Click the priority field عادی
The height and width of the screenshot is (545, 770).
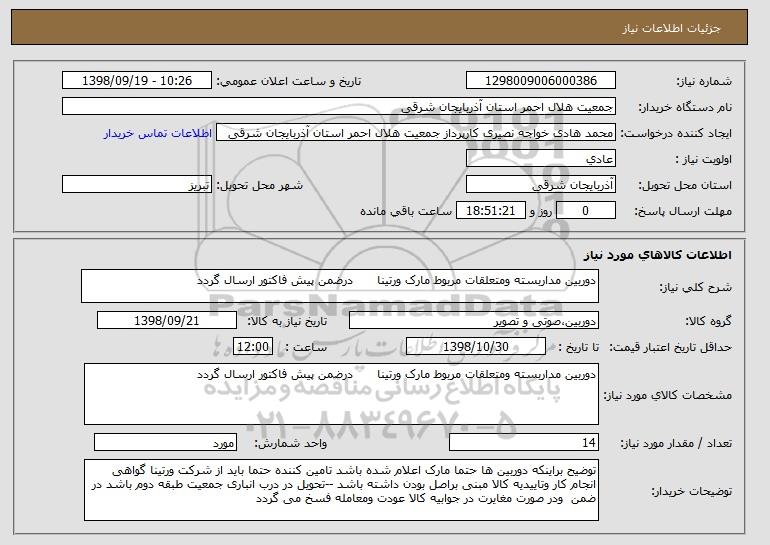point(541,159)
